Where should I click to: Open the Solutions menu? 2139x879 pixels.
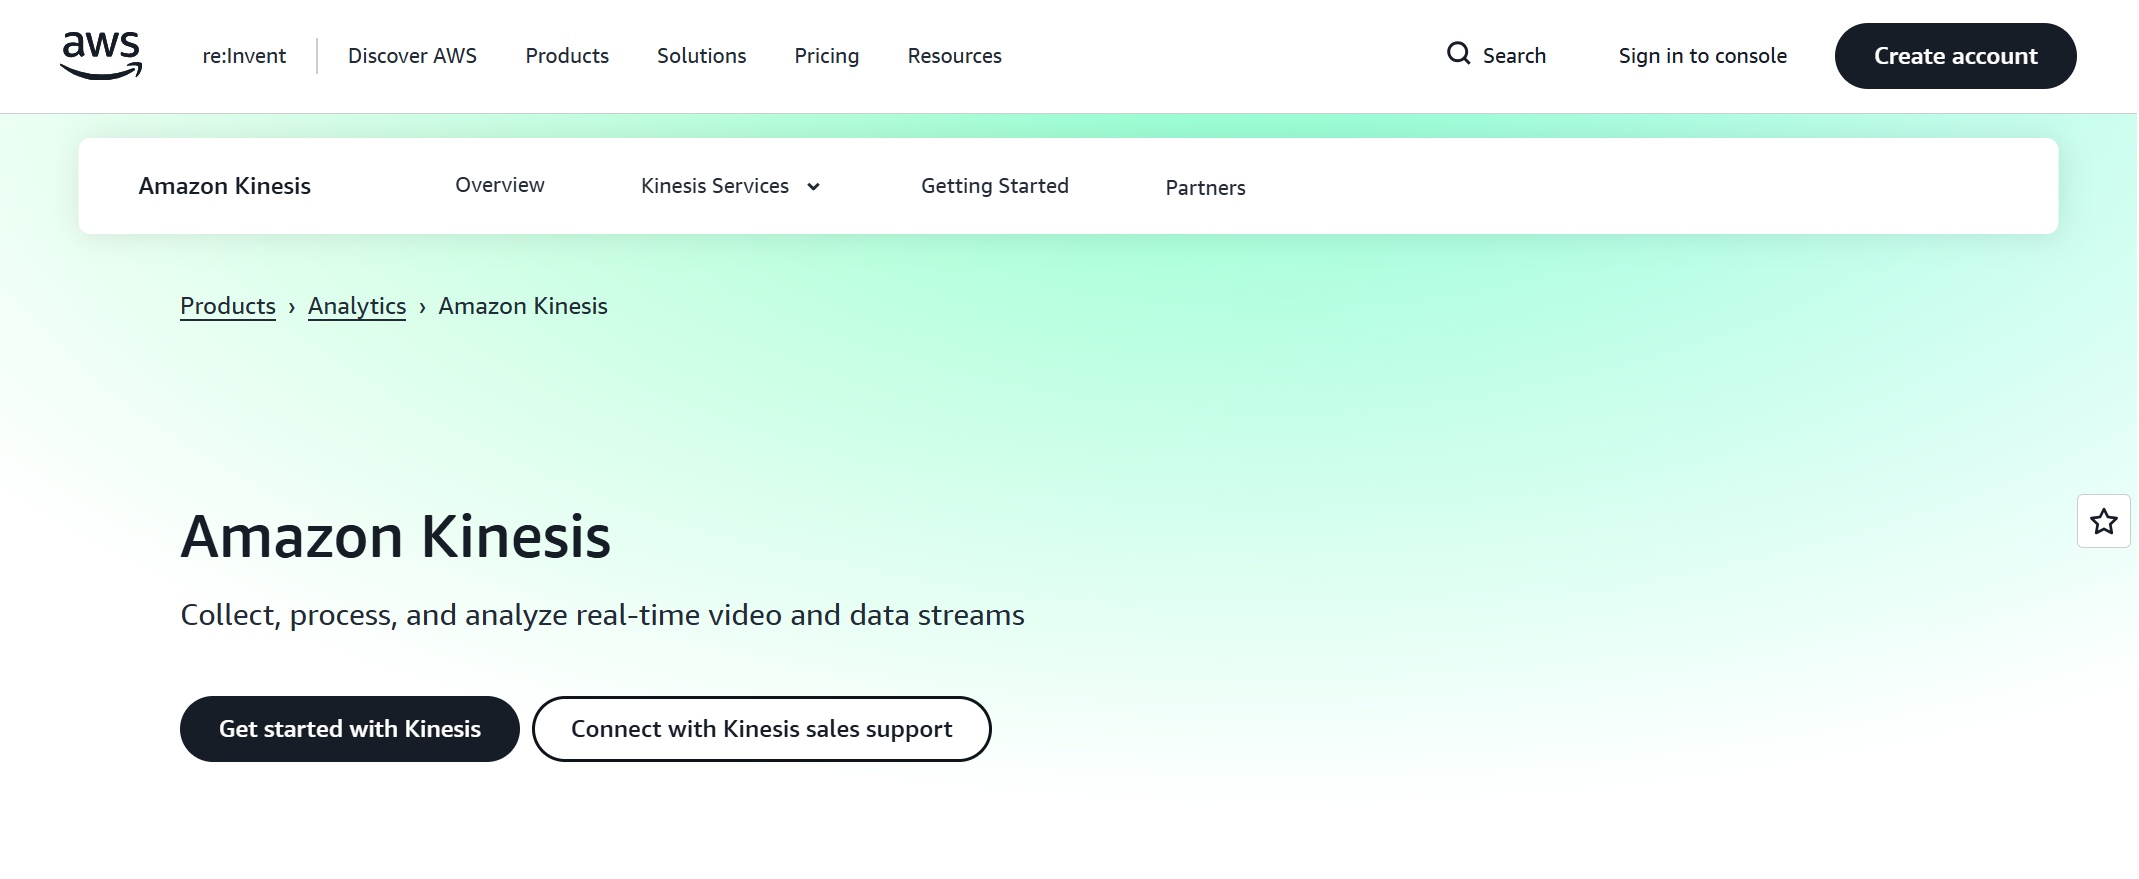pos(701,56)
